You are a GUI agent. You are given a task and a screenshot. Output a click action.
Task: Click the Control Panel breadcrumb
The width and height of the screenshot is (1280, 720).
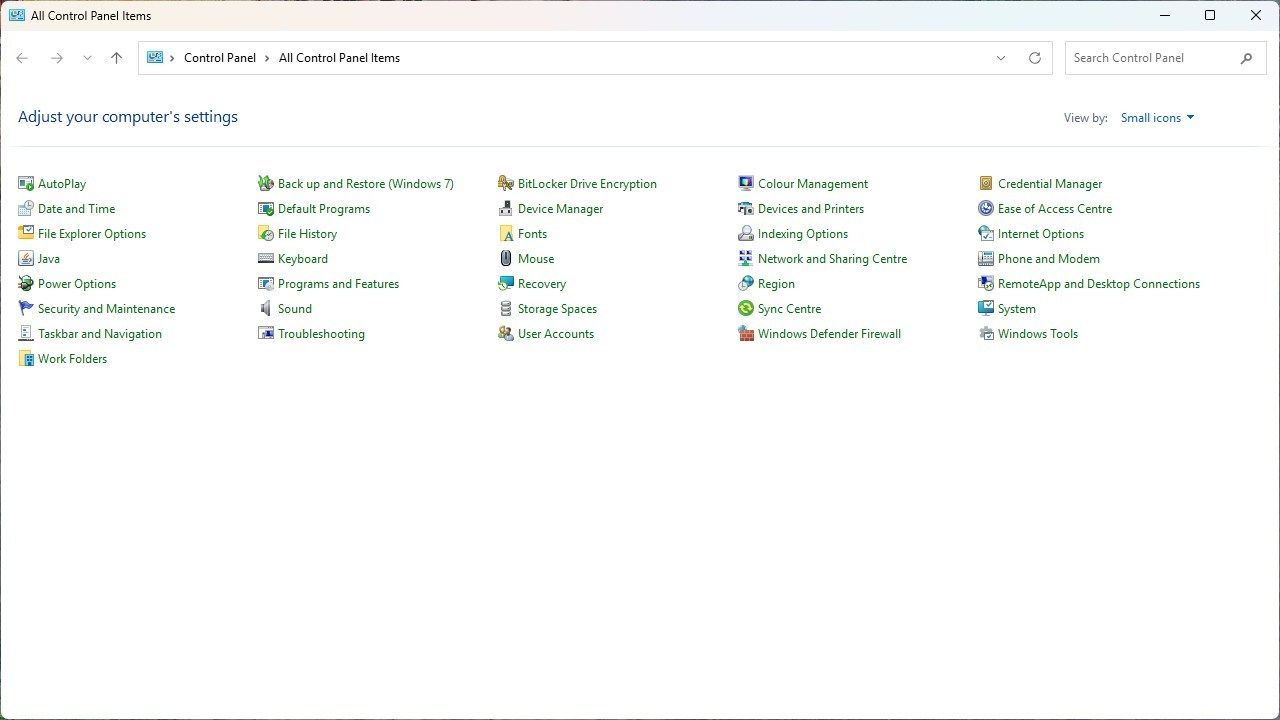pyautogui.click(x=220, y=58)
